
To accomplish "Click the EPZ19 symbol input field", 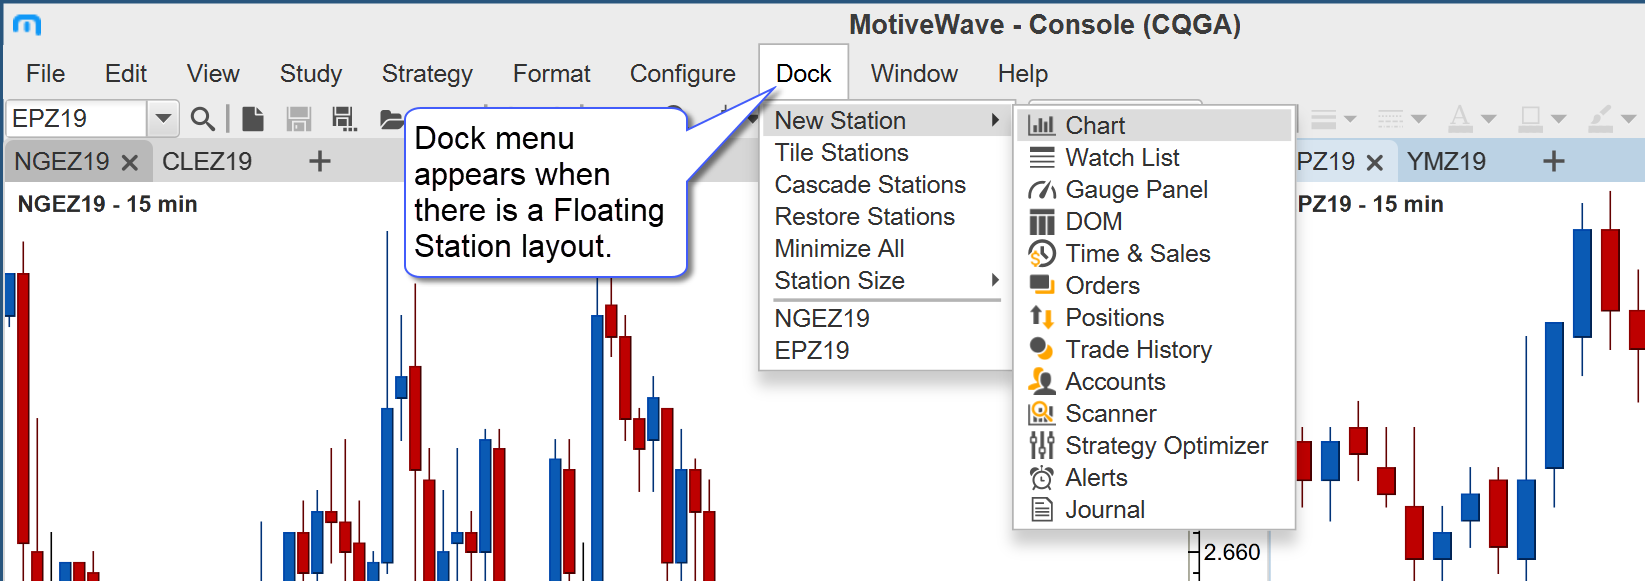I will [76, 119].
